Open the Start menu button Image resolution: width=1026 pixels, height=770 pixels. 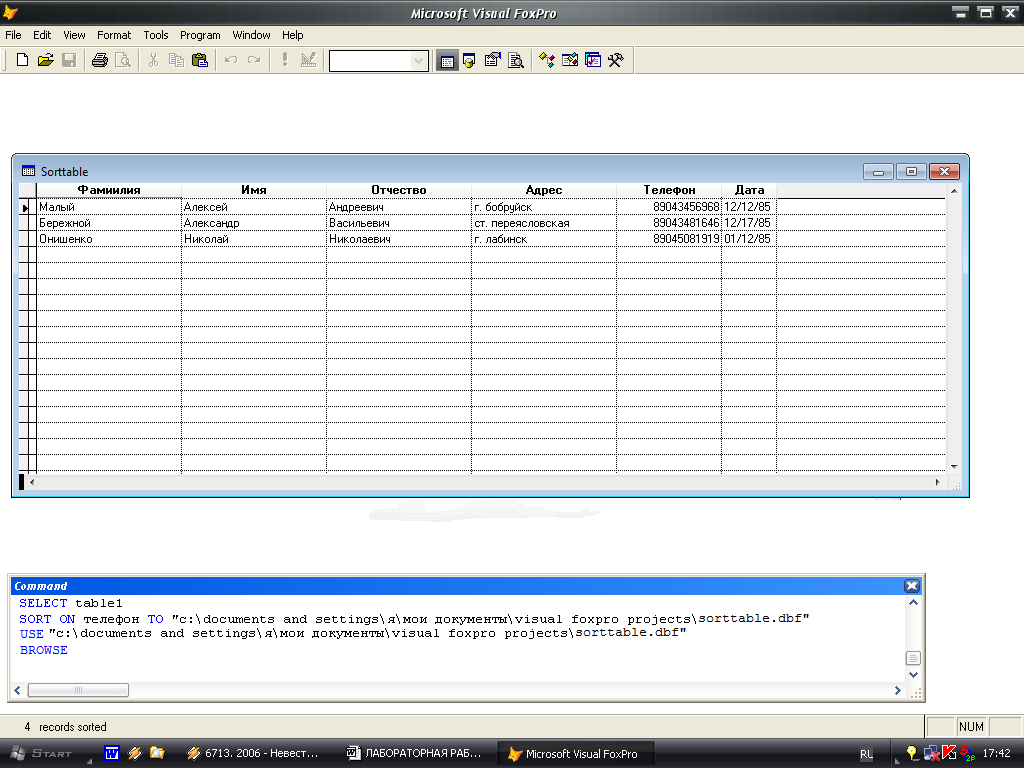click(43, 754)
